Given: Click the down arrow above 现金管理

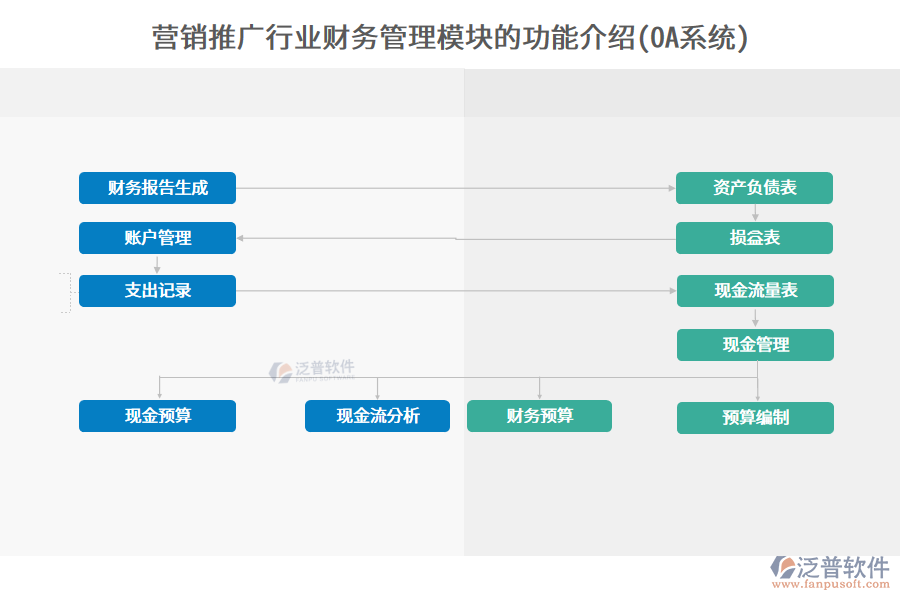Looking at the screenshot, I should pos(755,323).
